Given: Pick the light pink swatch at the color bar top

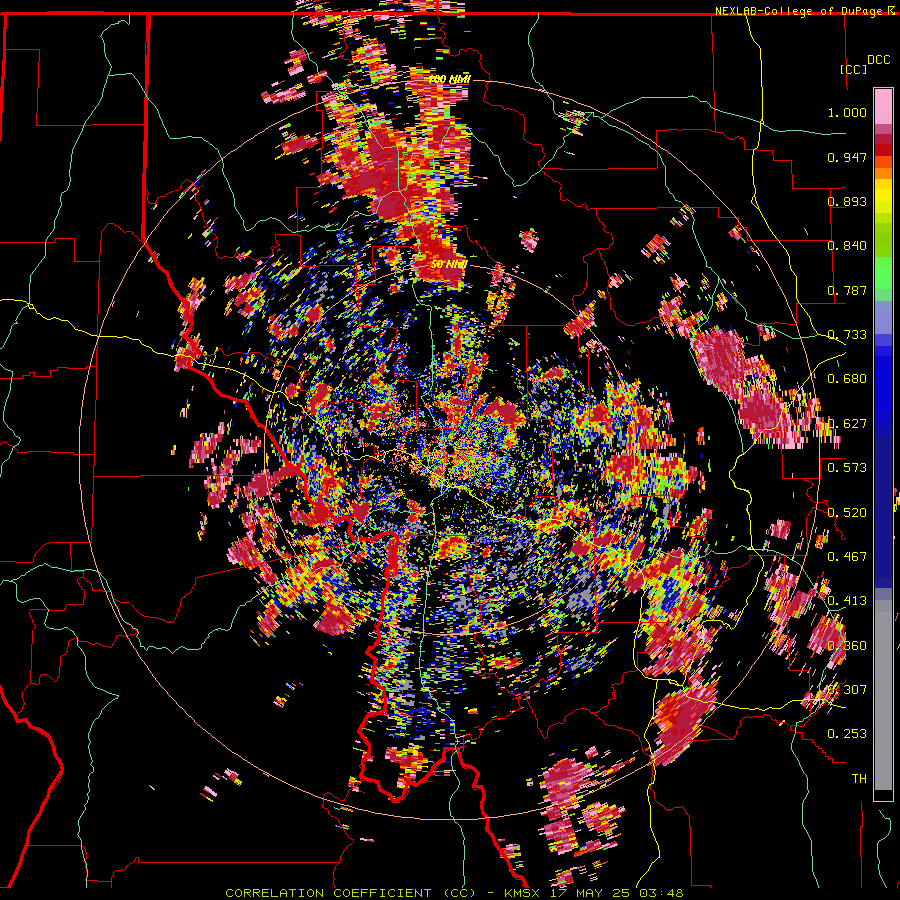Looking at the screenshot, I should tap(883, 106).
